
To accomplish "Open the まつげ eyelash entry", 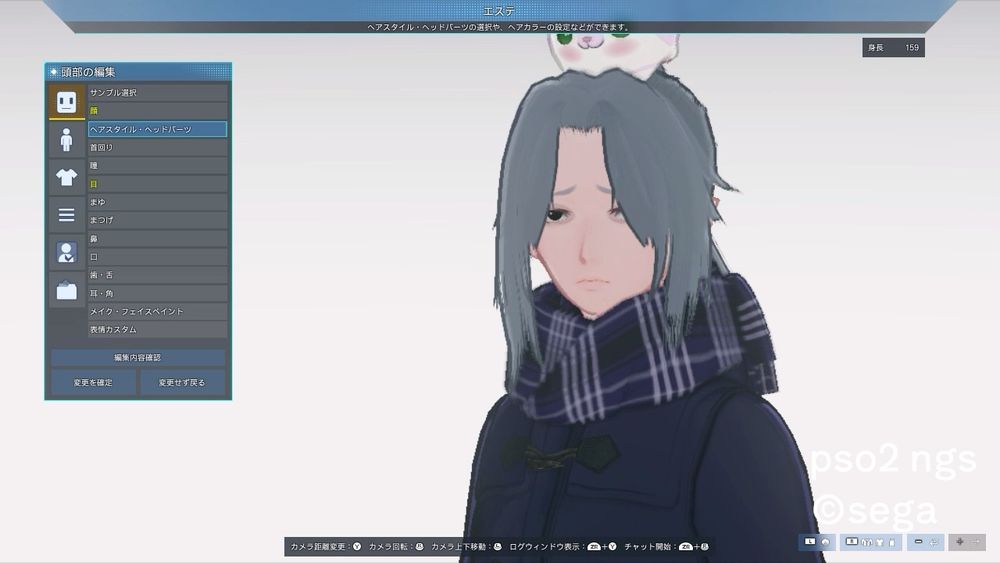I will click(x=157, y=220).
